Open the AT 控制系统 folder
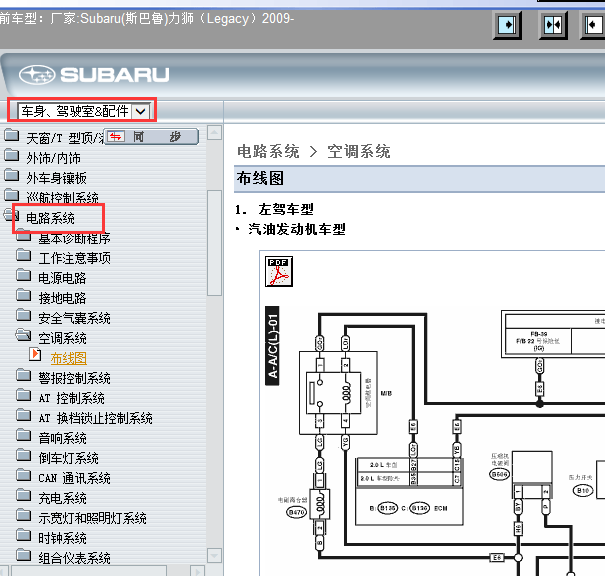Screen dimensions: 605x576 (71, 398)
